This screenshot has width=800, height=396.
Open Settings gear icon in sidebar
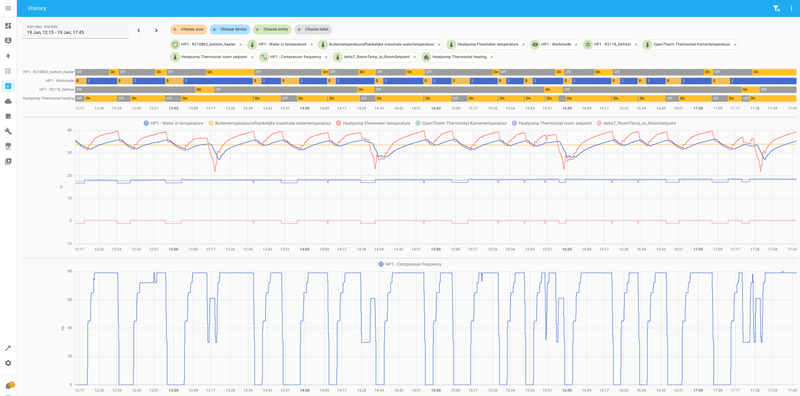[8, 363]
